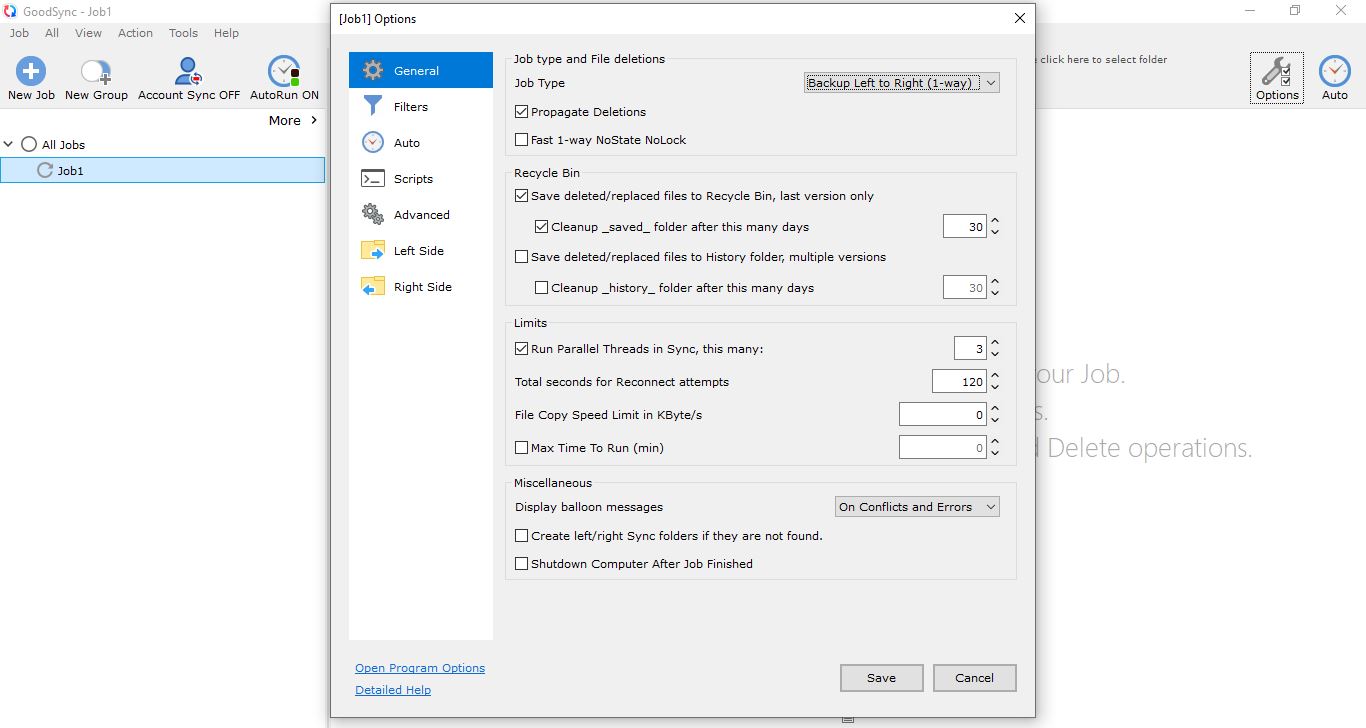Open Display balloon messages dropdown

(917, 507)
